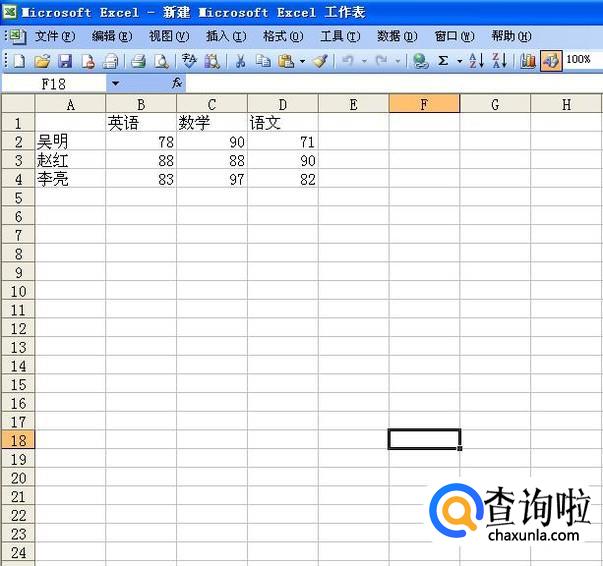Viewport: 603px width, 566px height.
Task: Click the Select All corner button
Action: pyautogui.click(x=18, y=104)
